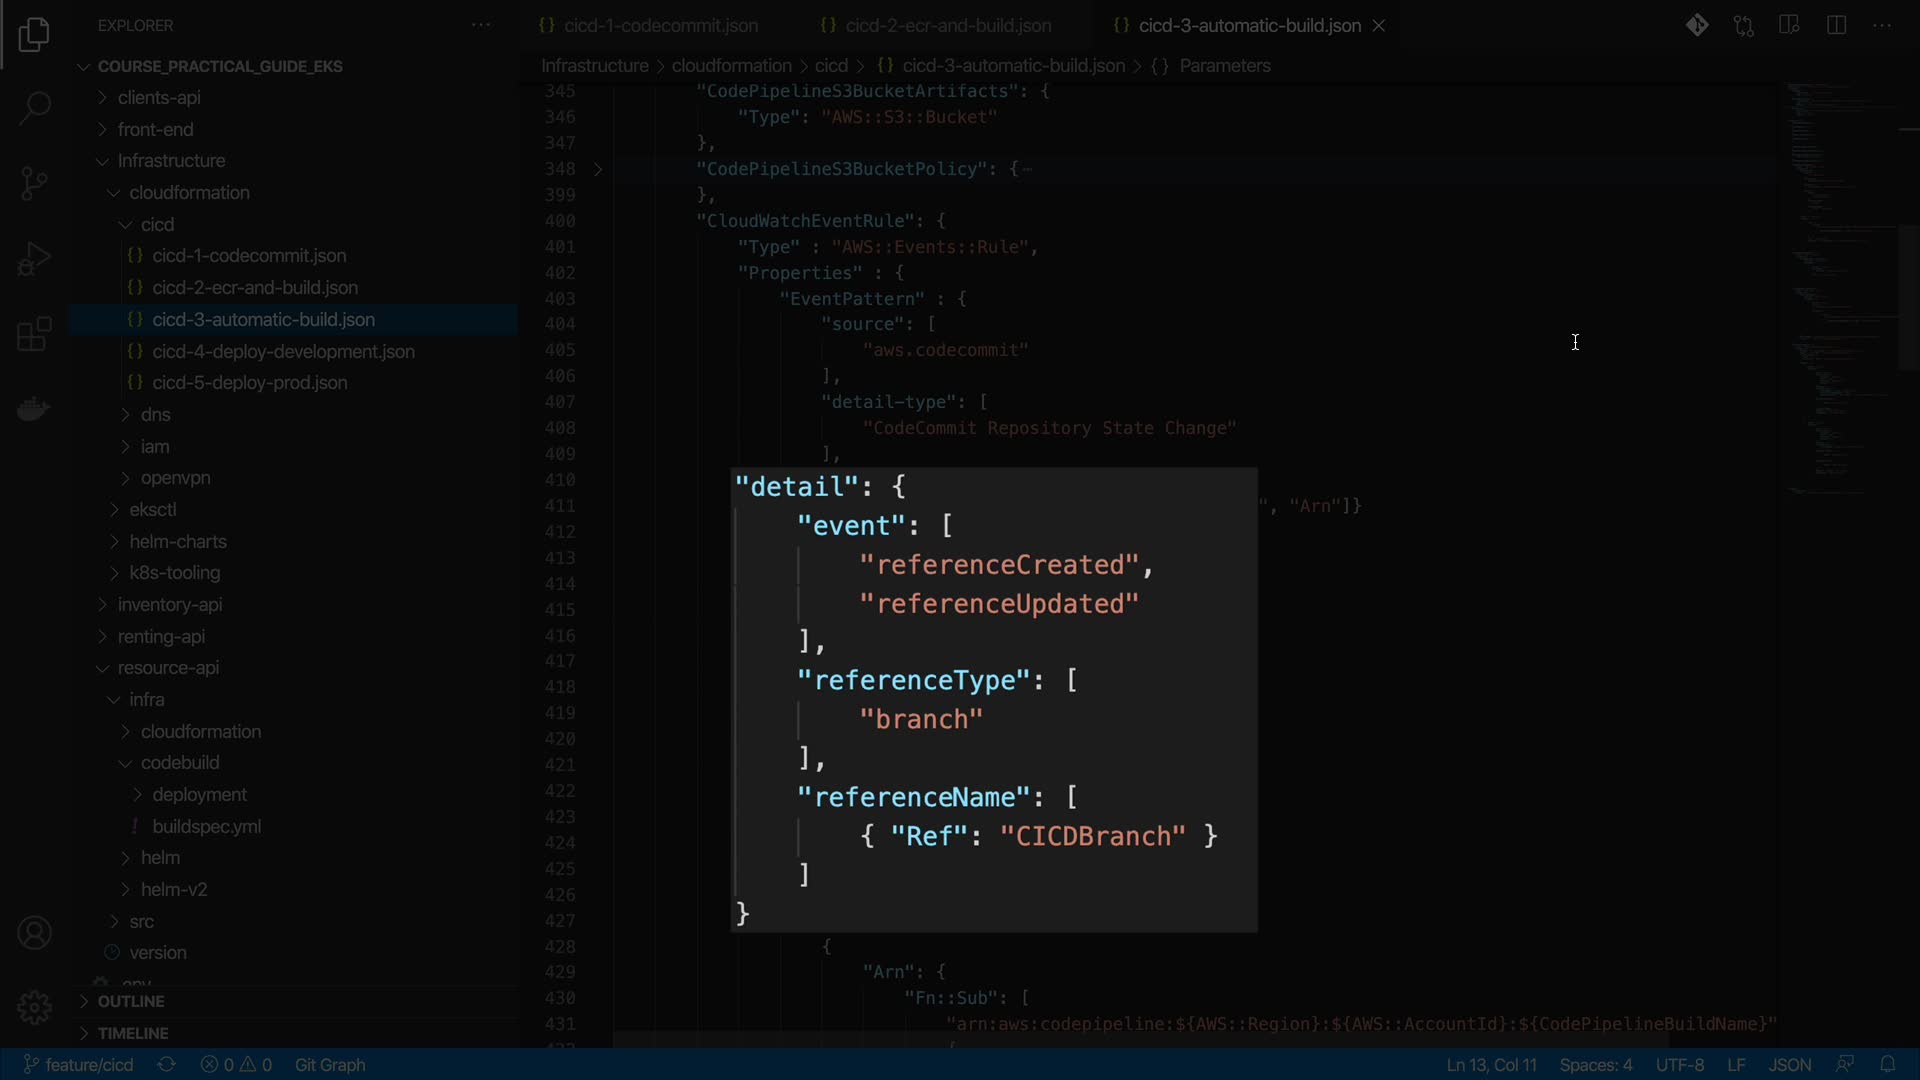
Task: Open cicd-4-deploy-development.json file
Action: [283, 351]
